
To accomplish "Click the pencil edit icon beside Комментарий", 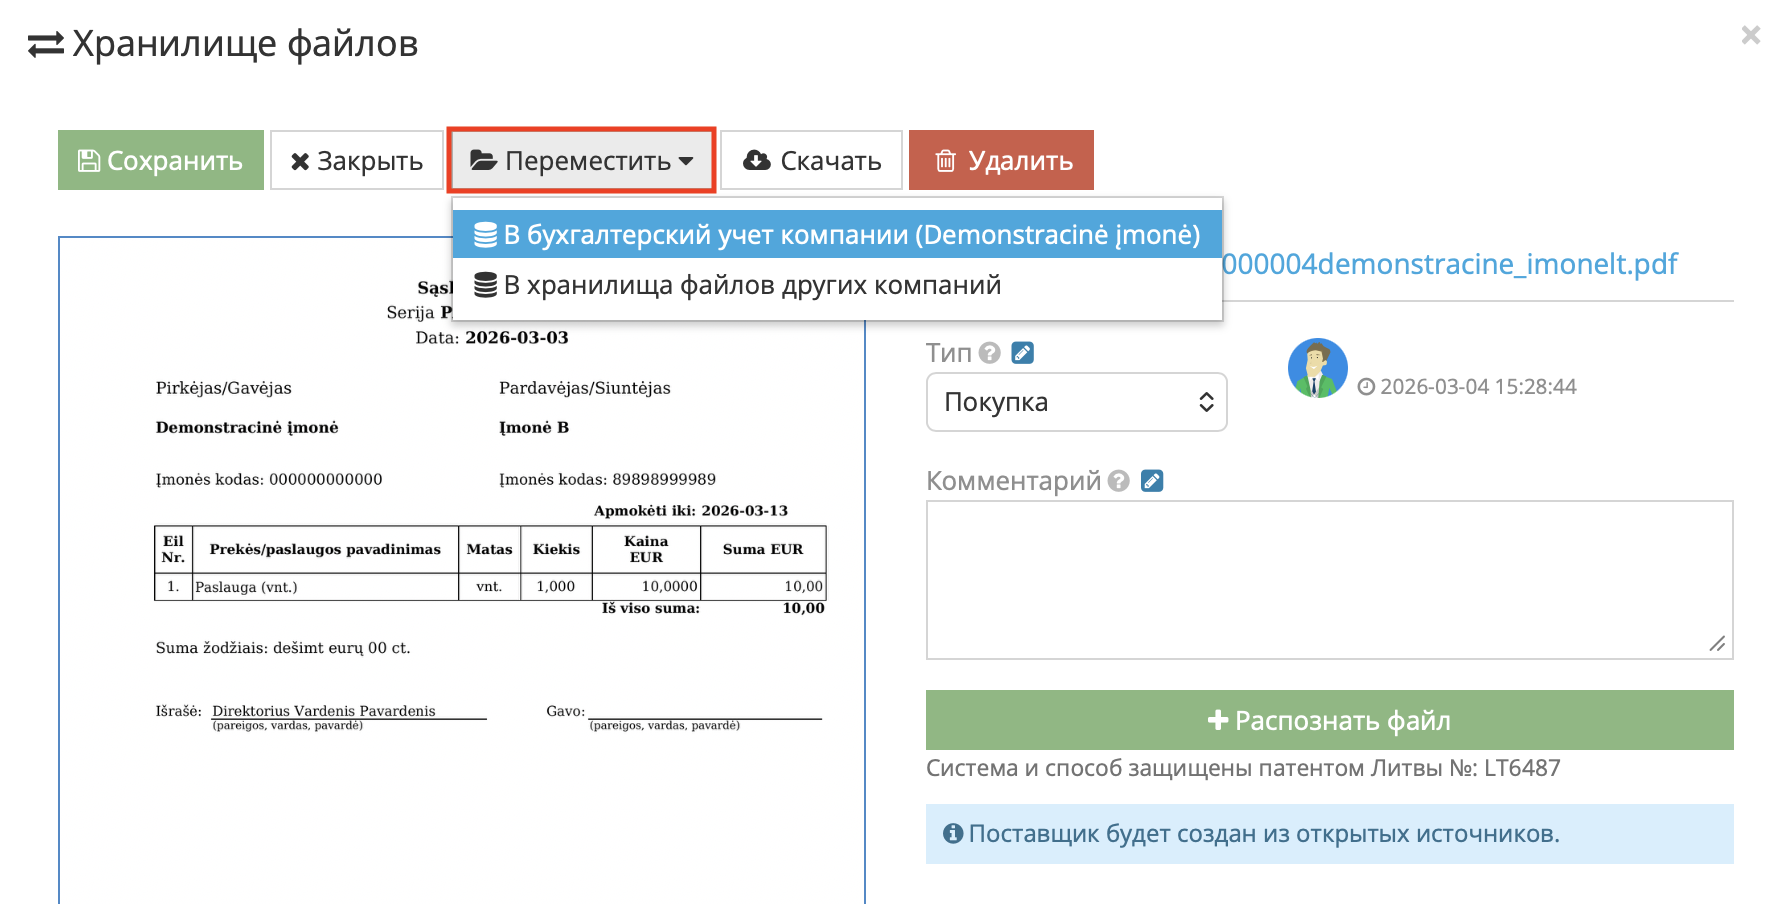I will [x=1151, y=481].
